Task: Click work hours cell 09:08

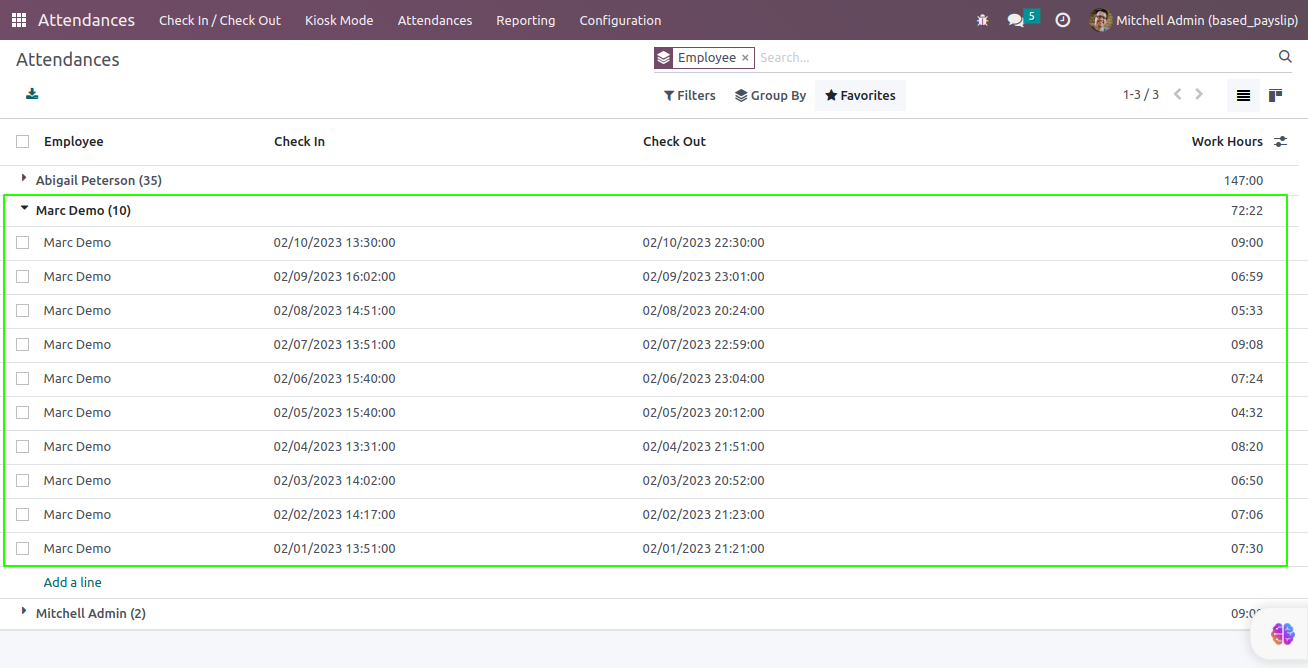Action: point(1247,345)
